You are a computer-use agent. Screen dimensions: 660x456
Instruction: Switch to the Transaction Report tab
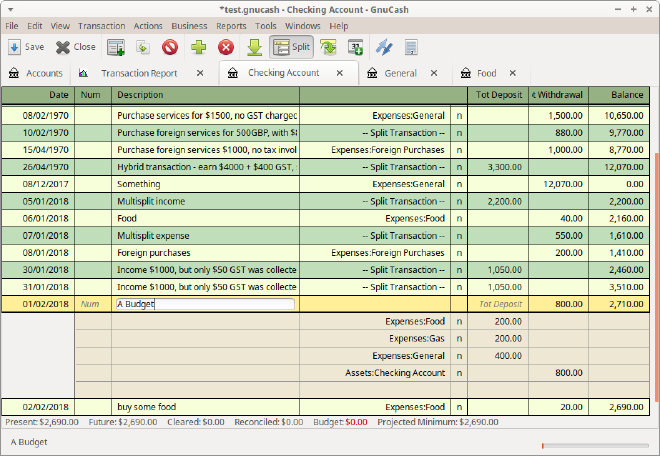tap(139, 73)
